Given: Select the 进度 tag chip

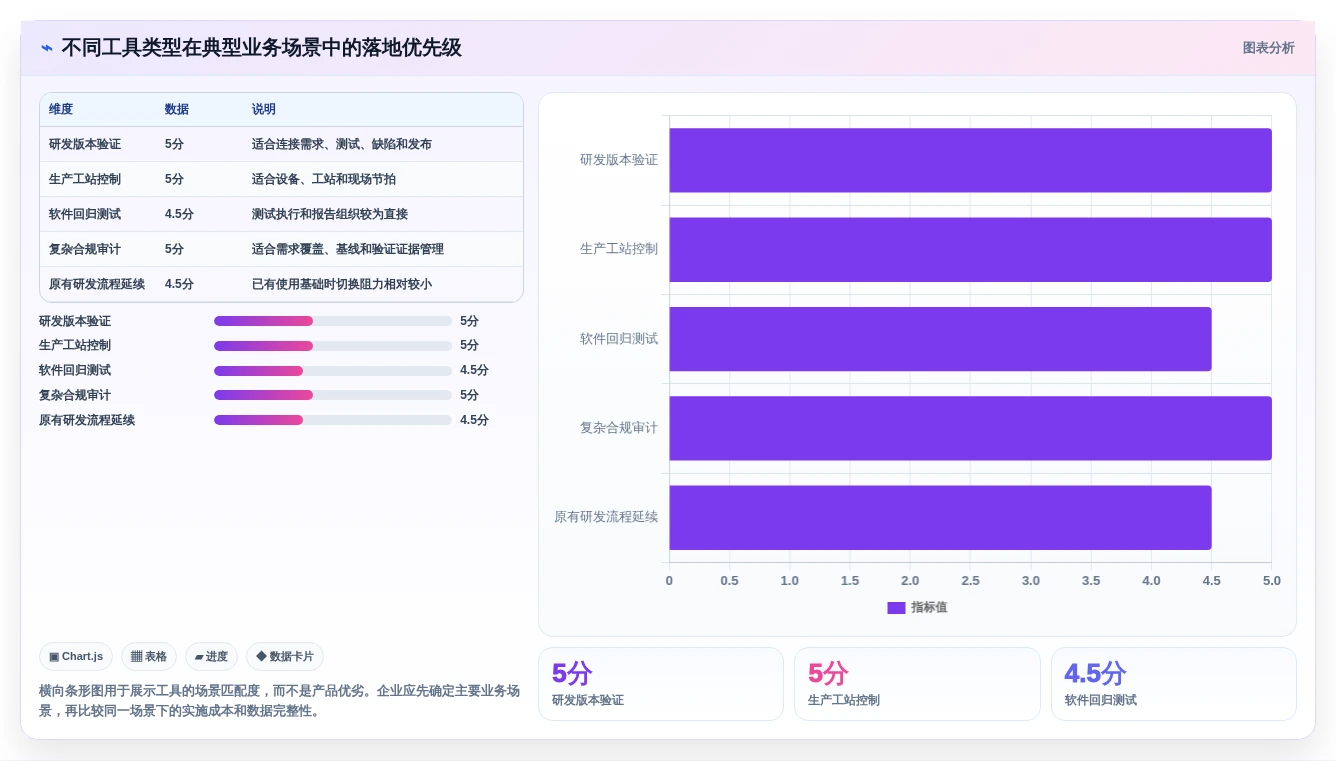Looking at the screenshot, I should [x=211, y=656].
